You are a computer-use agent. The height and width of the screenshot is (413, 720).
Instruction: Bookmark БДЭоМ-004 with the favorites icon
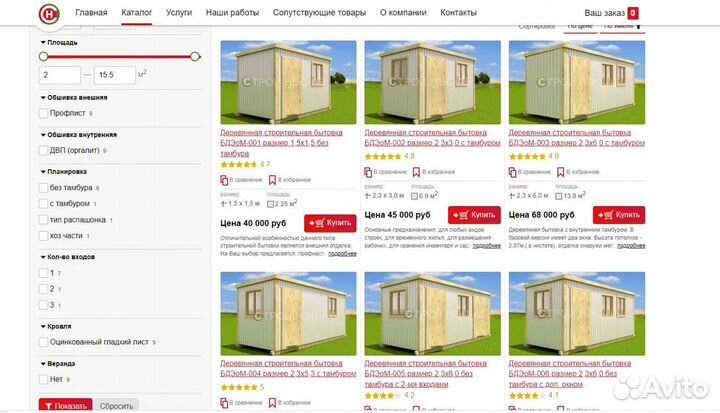272,402
